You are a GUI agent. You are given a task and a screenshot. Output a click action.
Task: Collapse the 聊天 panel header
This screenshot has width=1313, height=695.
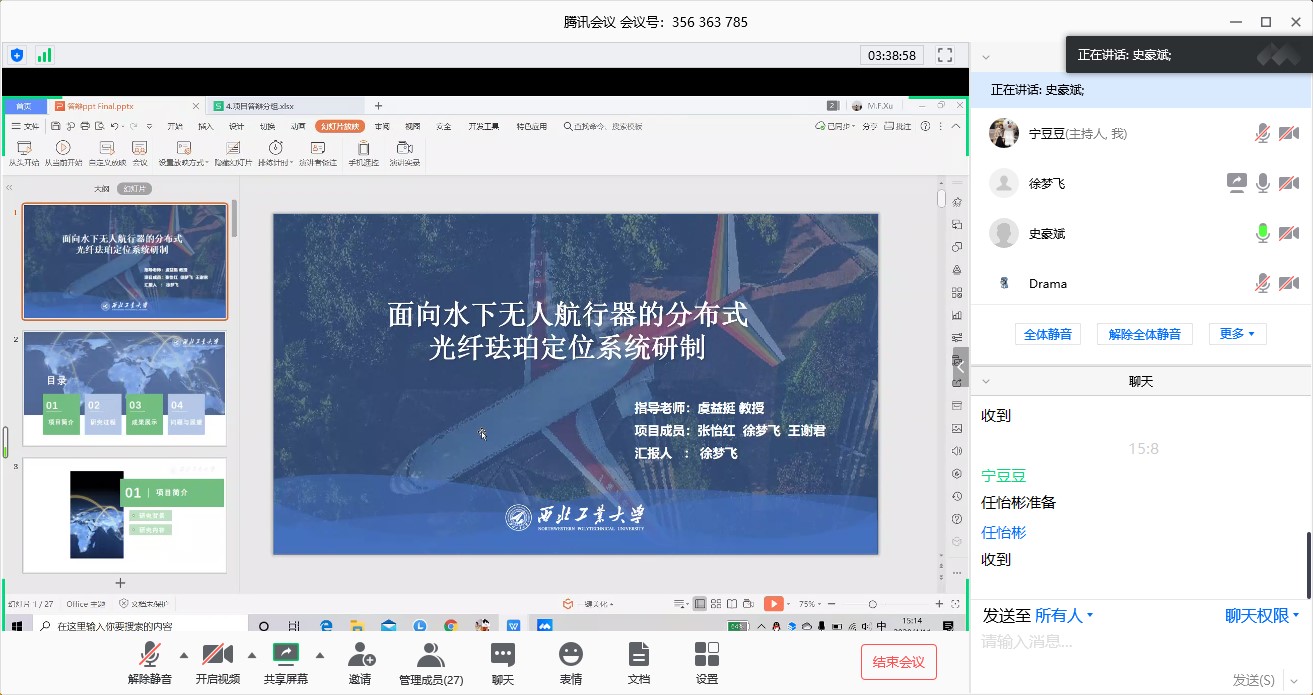click(986, 381)
